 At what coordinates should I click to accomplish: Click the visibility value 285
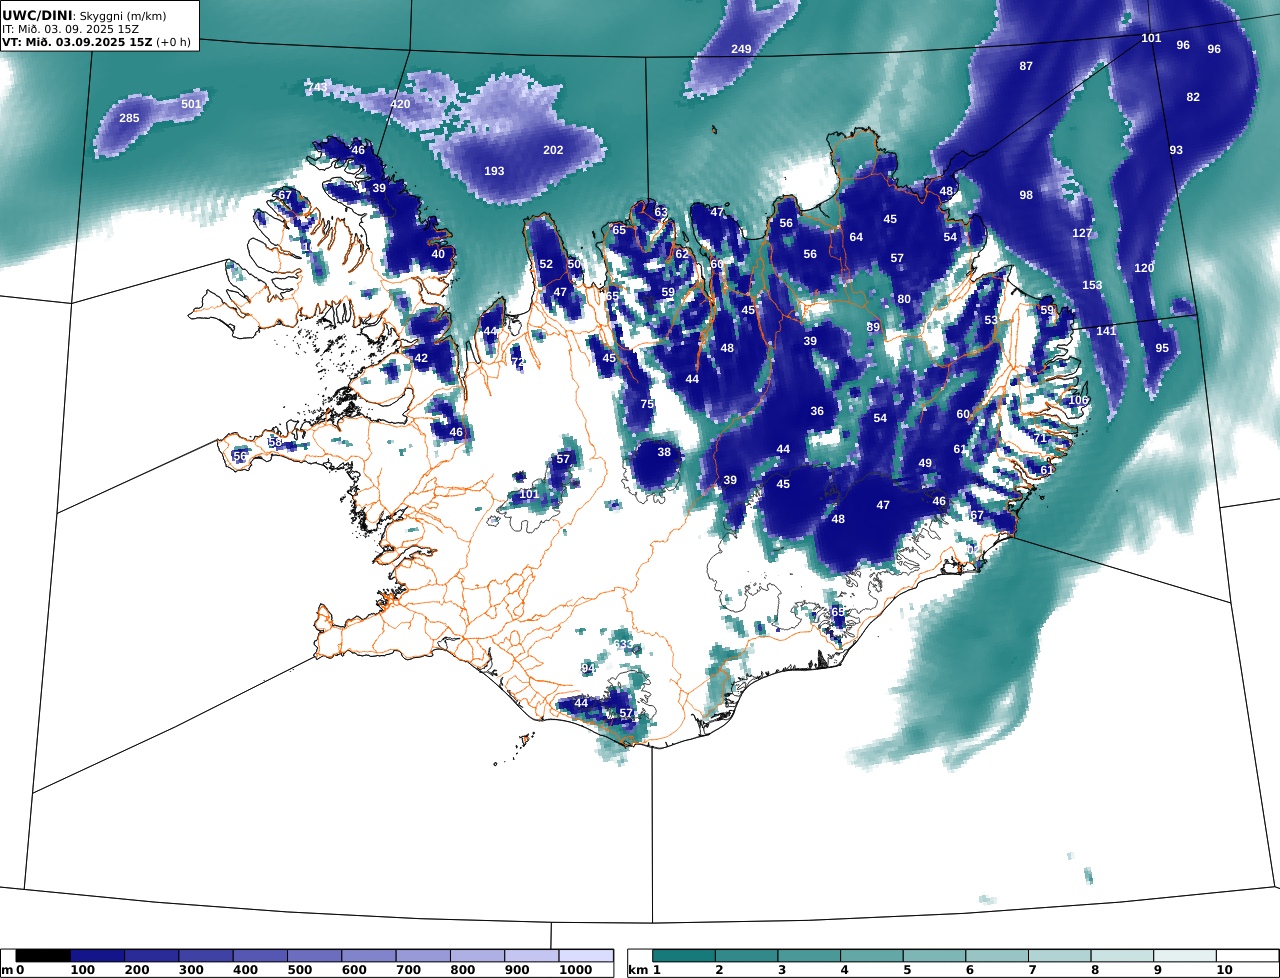[x=129, y=118]
